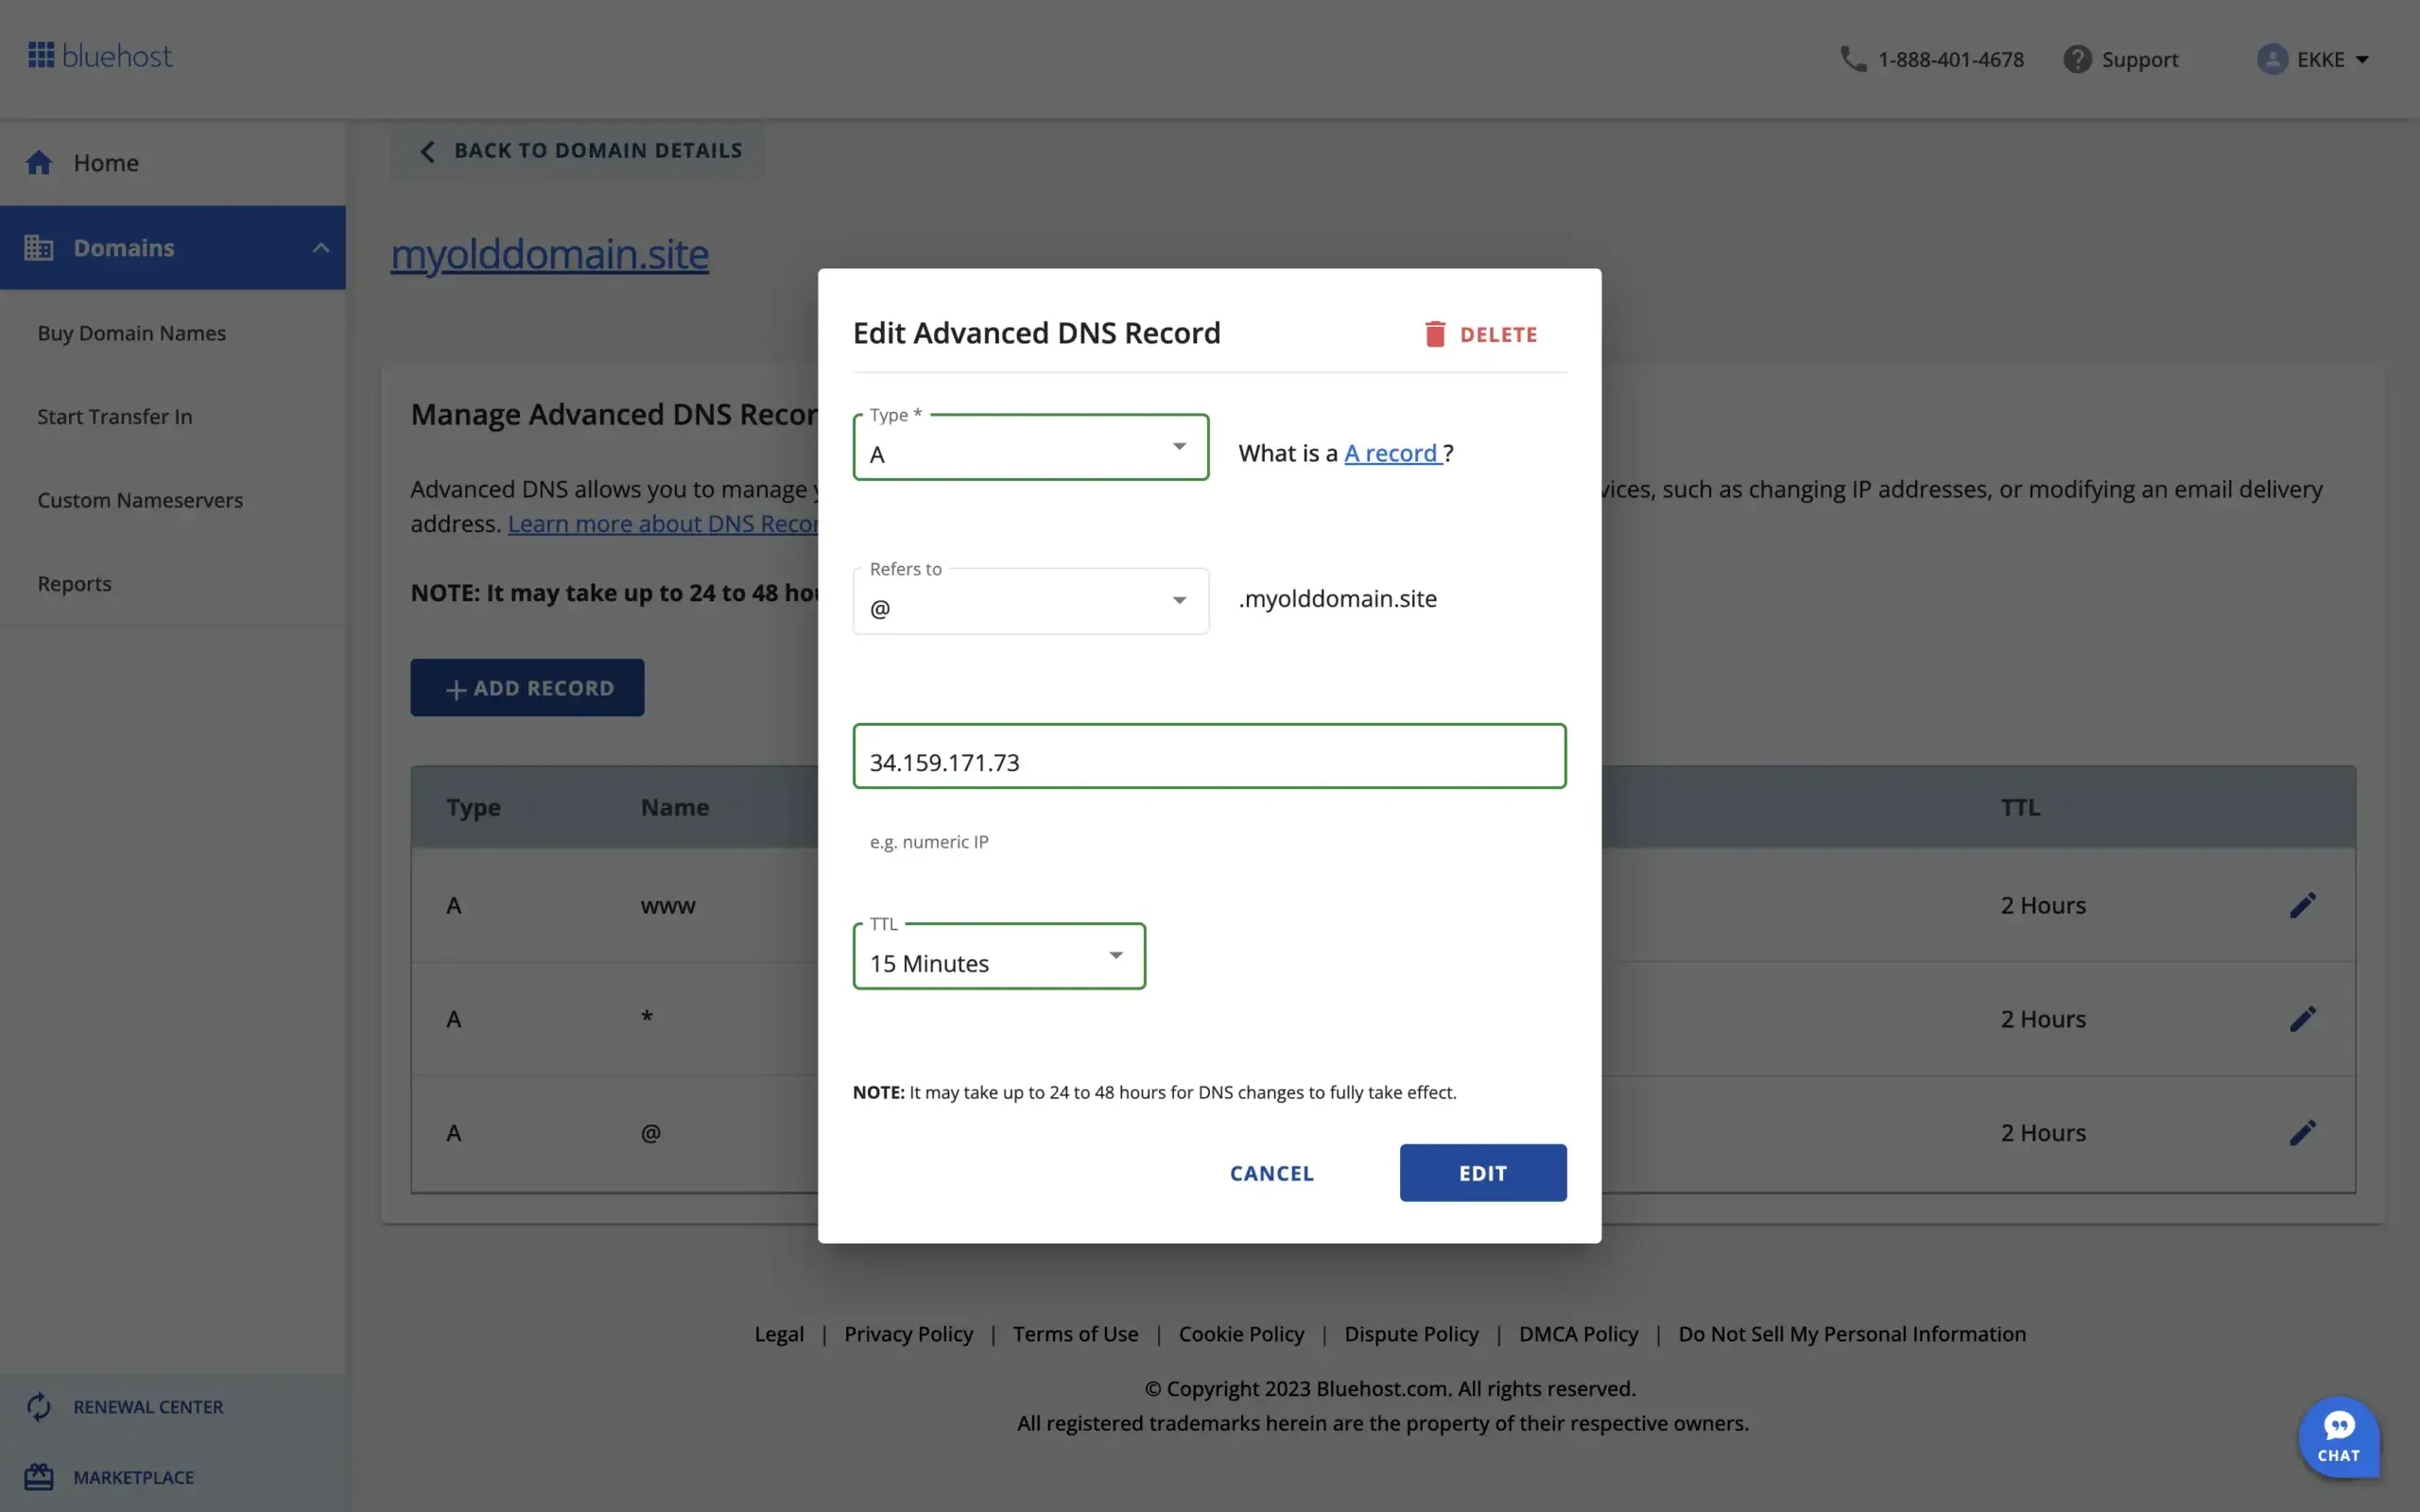Viewport: 2420px width, 1512px height.
Task: Click the pencil icon for the www record
Action: tap(2302, 905)
